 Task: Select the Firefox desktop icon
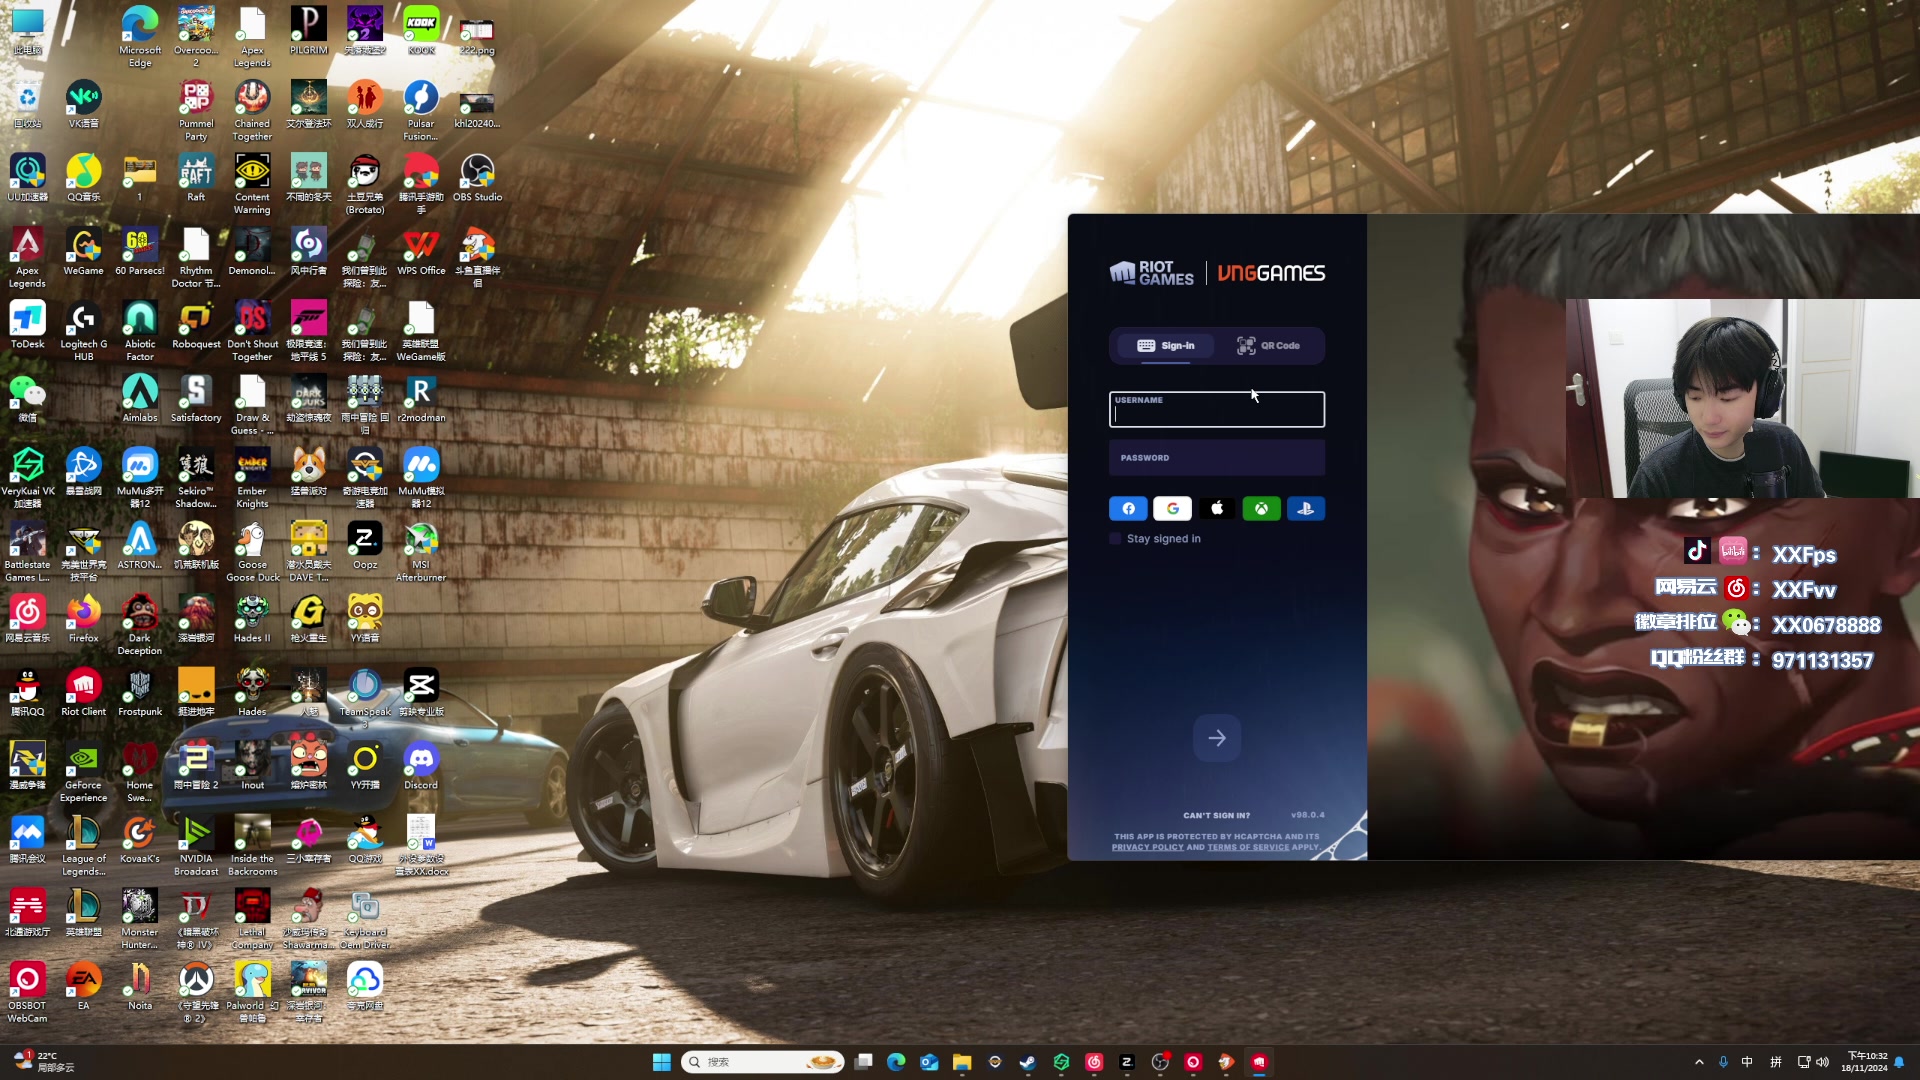coord(84,619)
